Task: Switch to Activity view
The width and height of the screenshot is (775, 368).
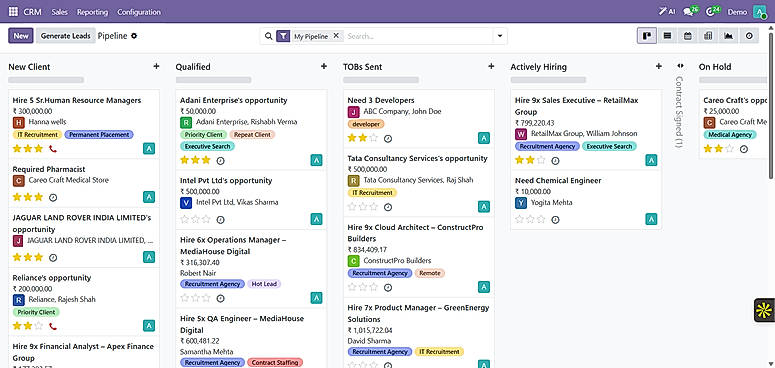Action: pyautogui.click(x=749, y=36)
